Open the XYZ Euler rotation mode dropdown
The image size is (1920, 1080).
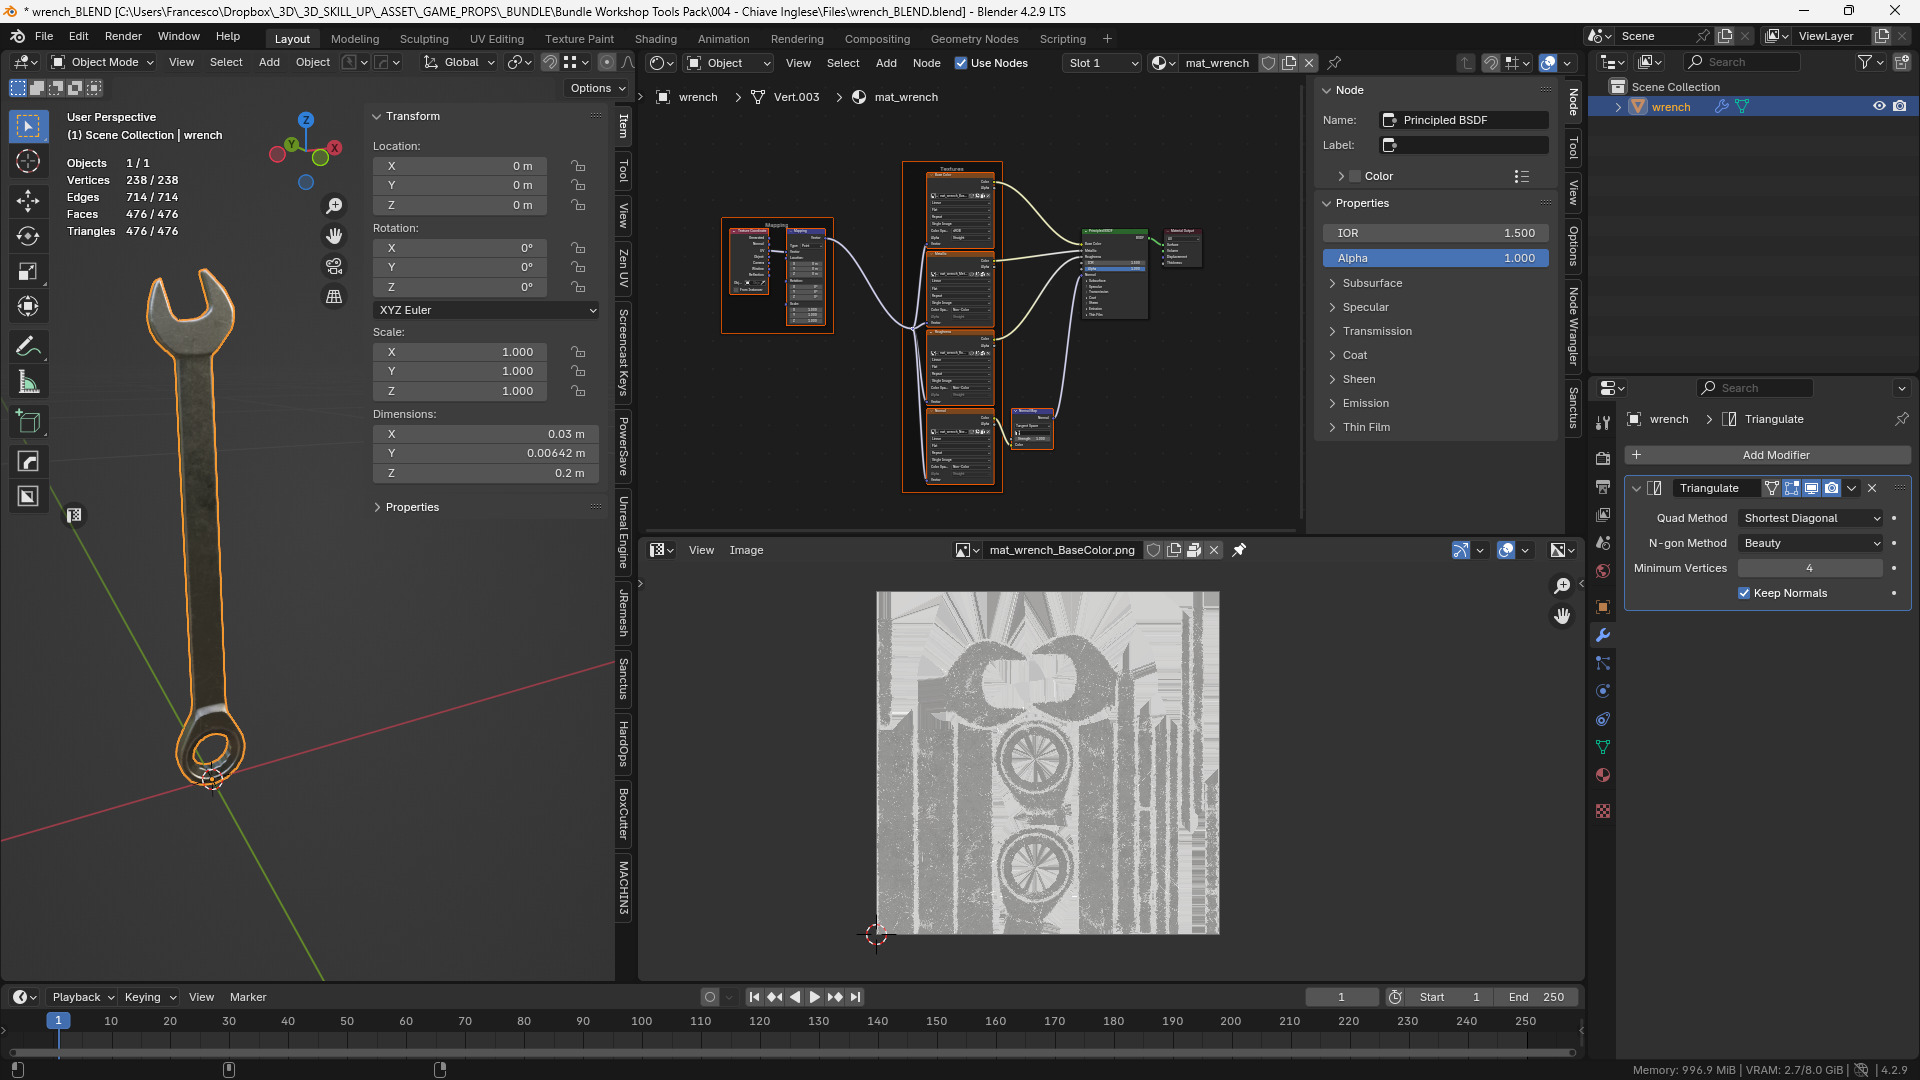tap(487, 310)
